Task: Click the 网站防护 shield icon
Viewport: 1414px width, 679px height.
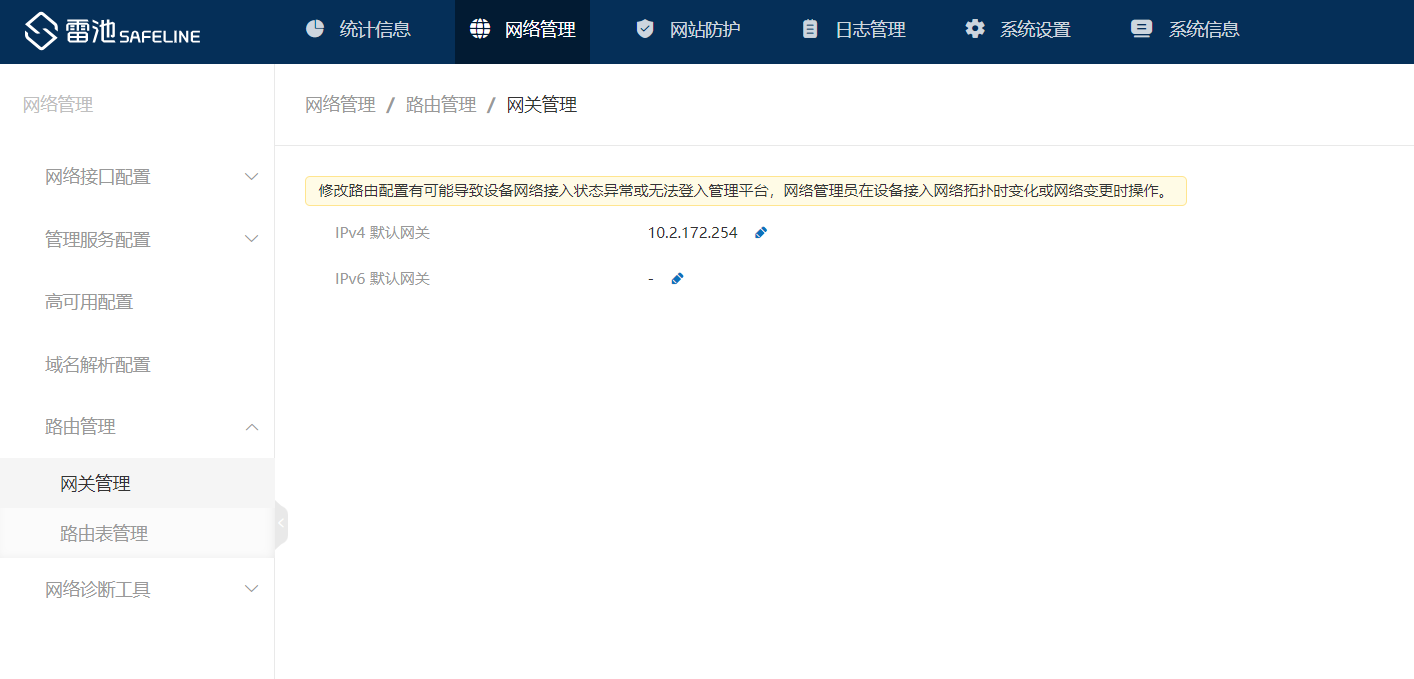Action: (645, 29)
